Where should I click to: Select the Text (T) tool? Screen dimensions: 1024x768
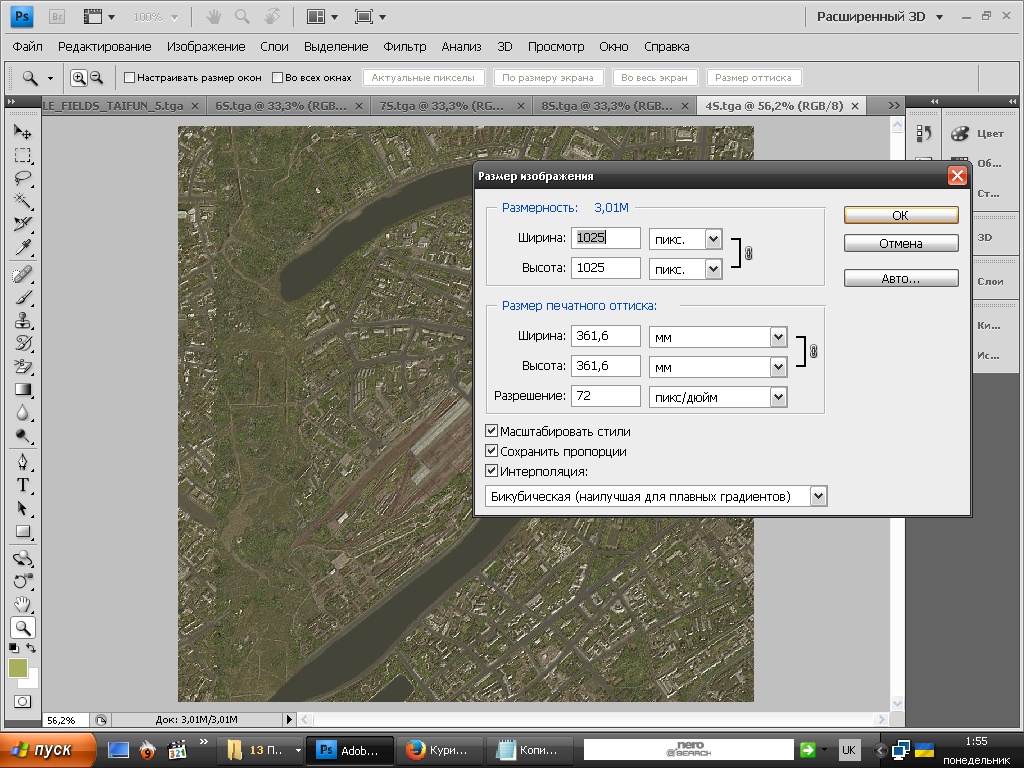[x=23, y=484]
